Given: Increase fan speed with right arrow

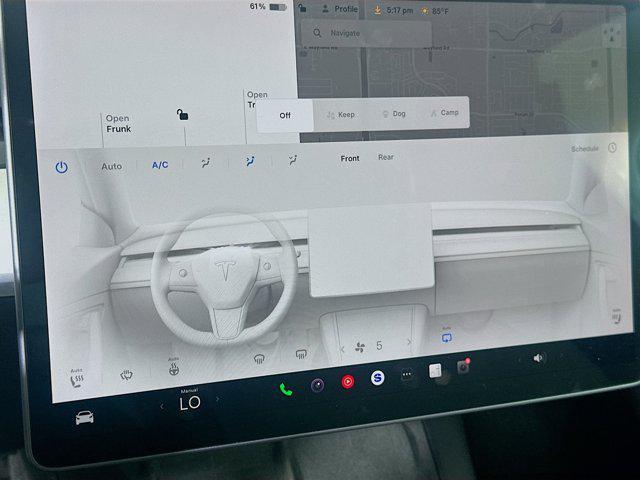Looking at the screenshot, I should (x=409, y=342).
